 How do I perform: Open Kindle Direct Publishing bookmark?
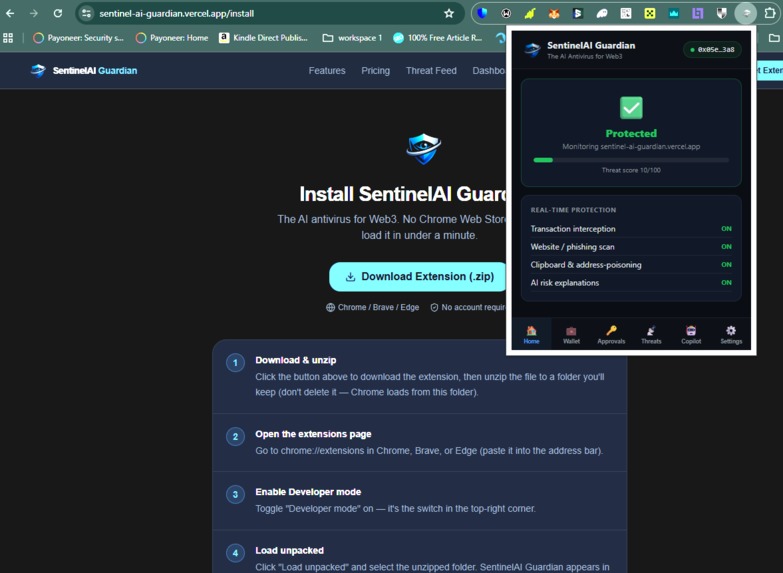(263, 38)
